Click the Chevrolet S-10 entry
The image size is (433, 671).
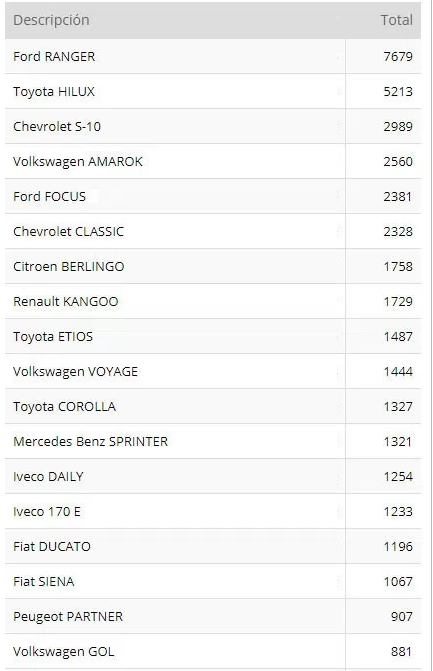pos(57,126)
